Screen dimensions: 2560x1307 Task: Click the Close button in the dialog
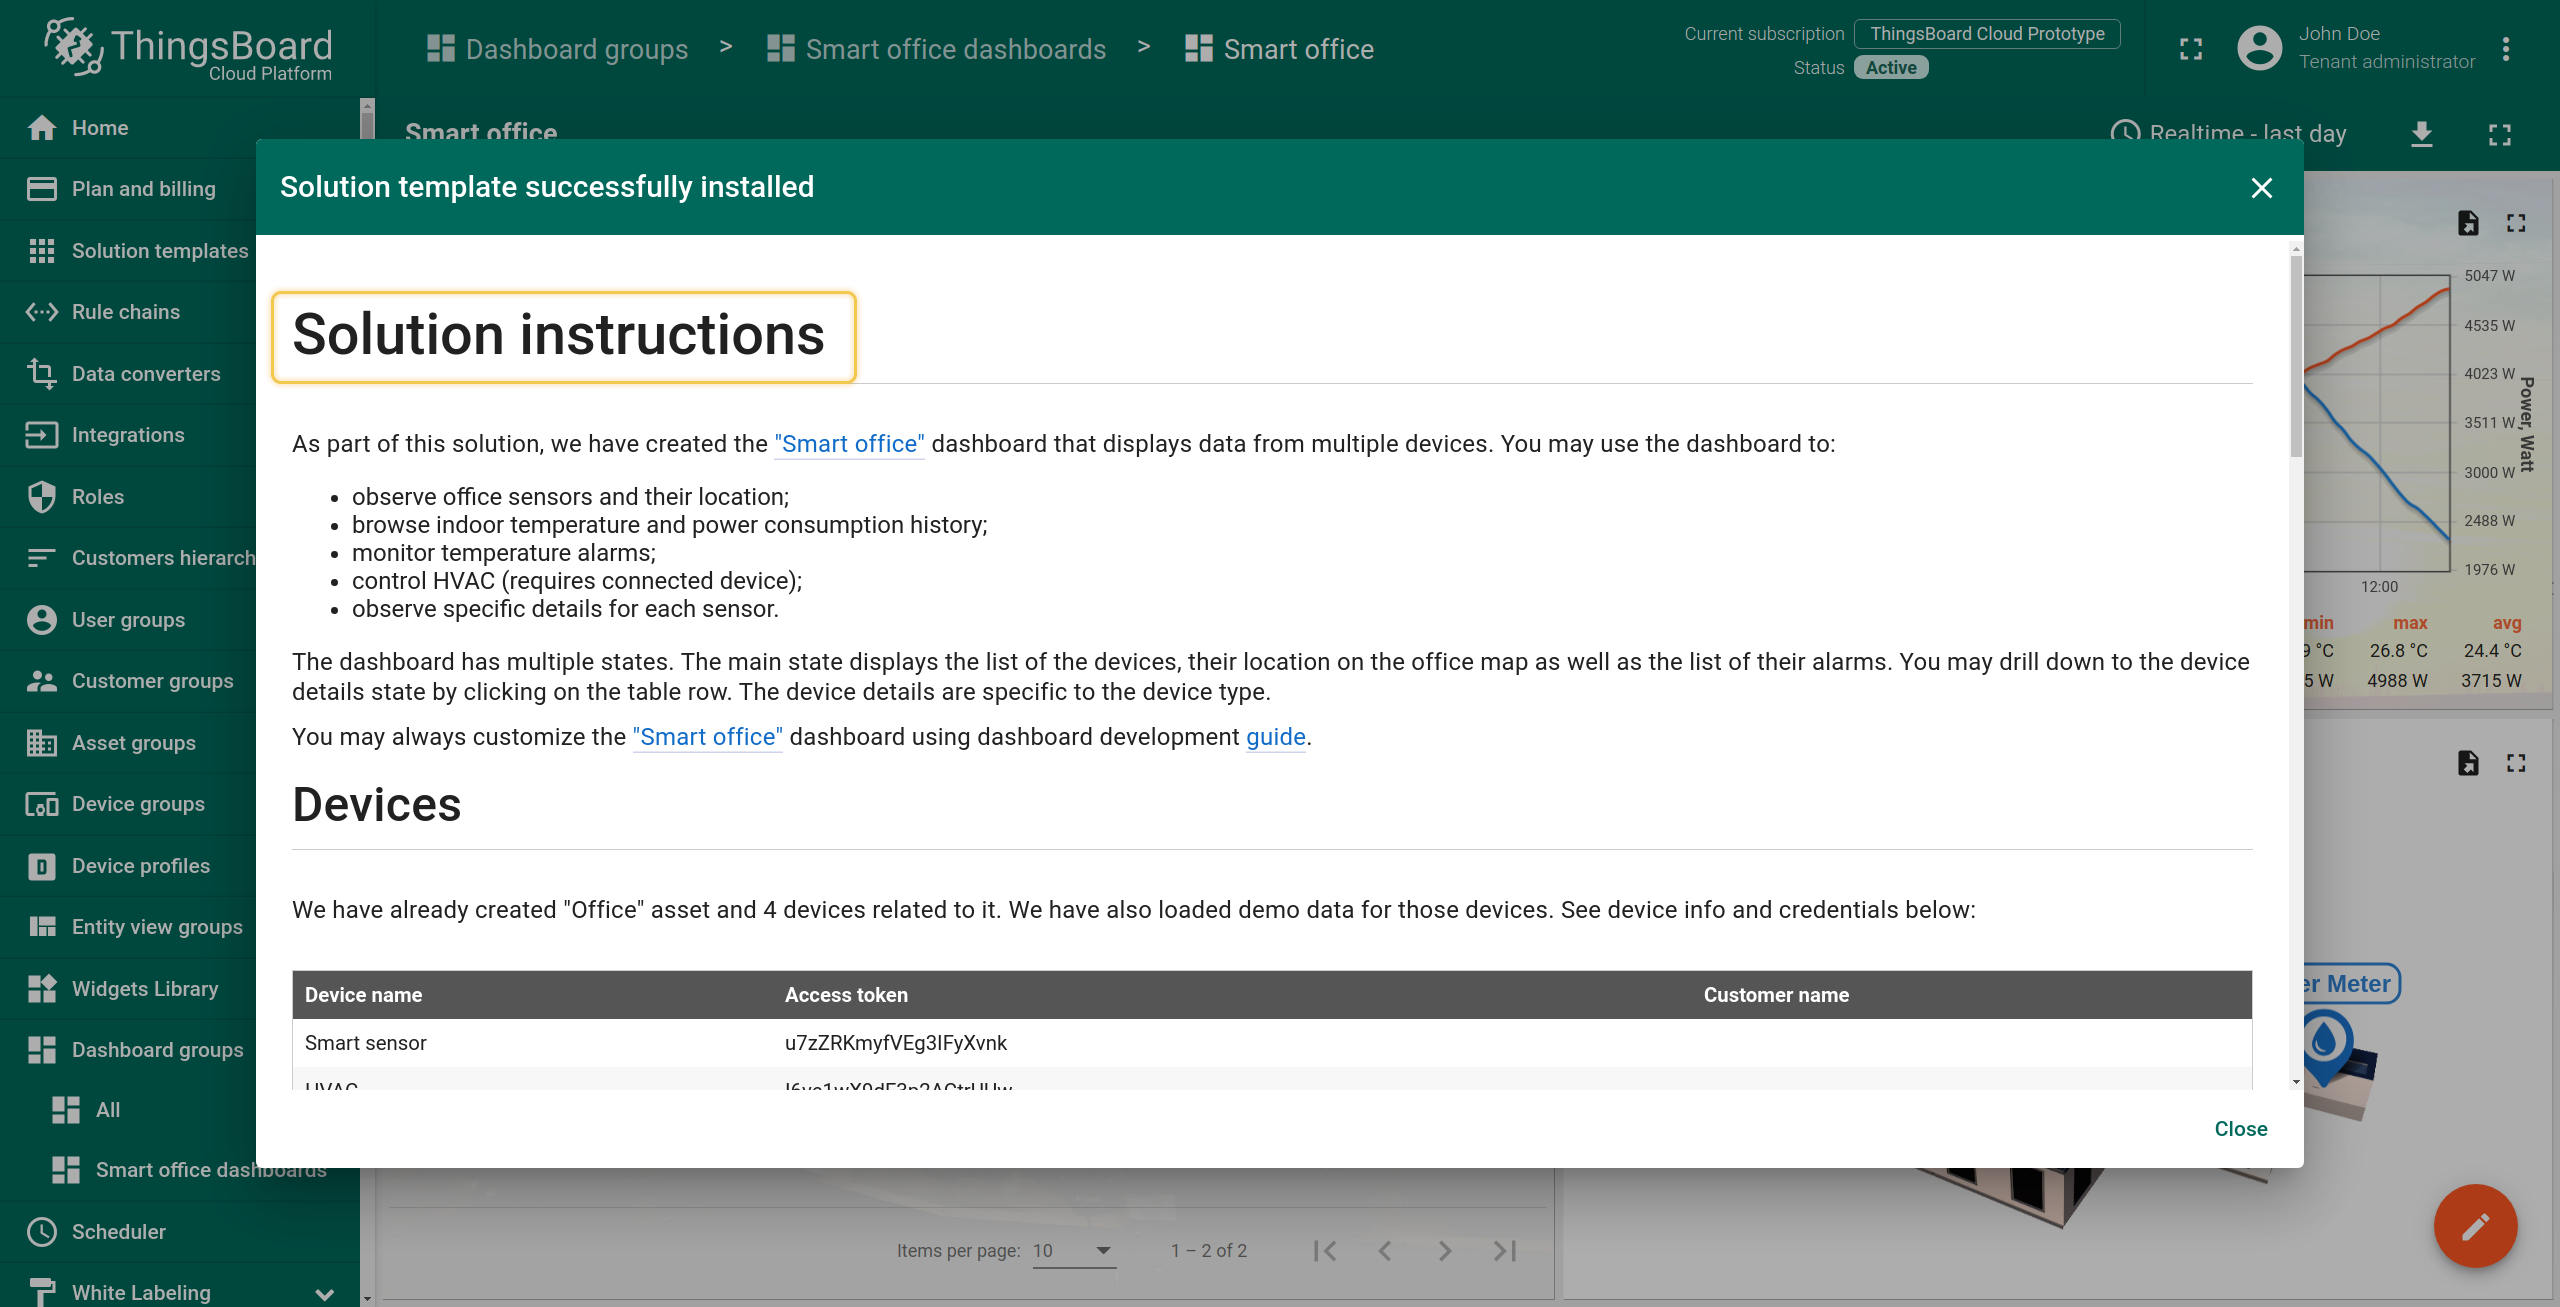[2241, 1129]
